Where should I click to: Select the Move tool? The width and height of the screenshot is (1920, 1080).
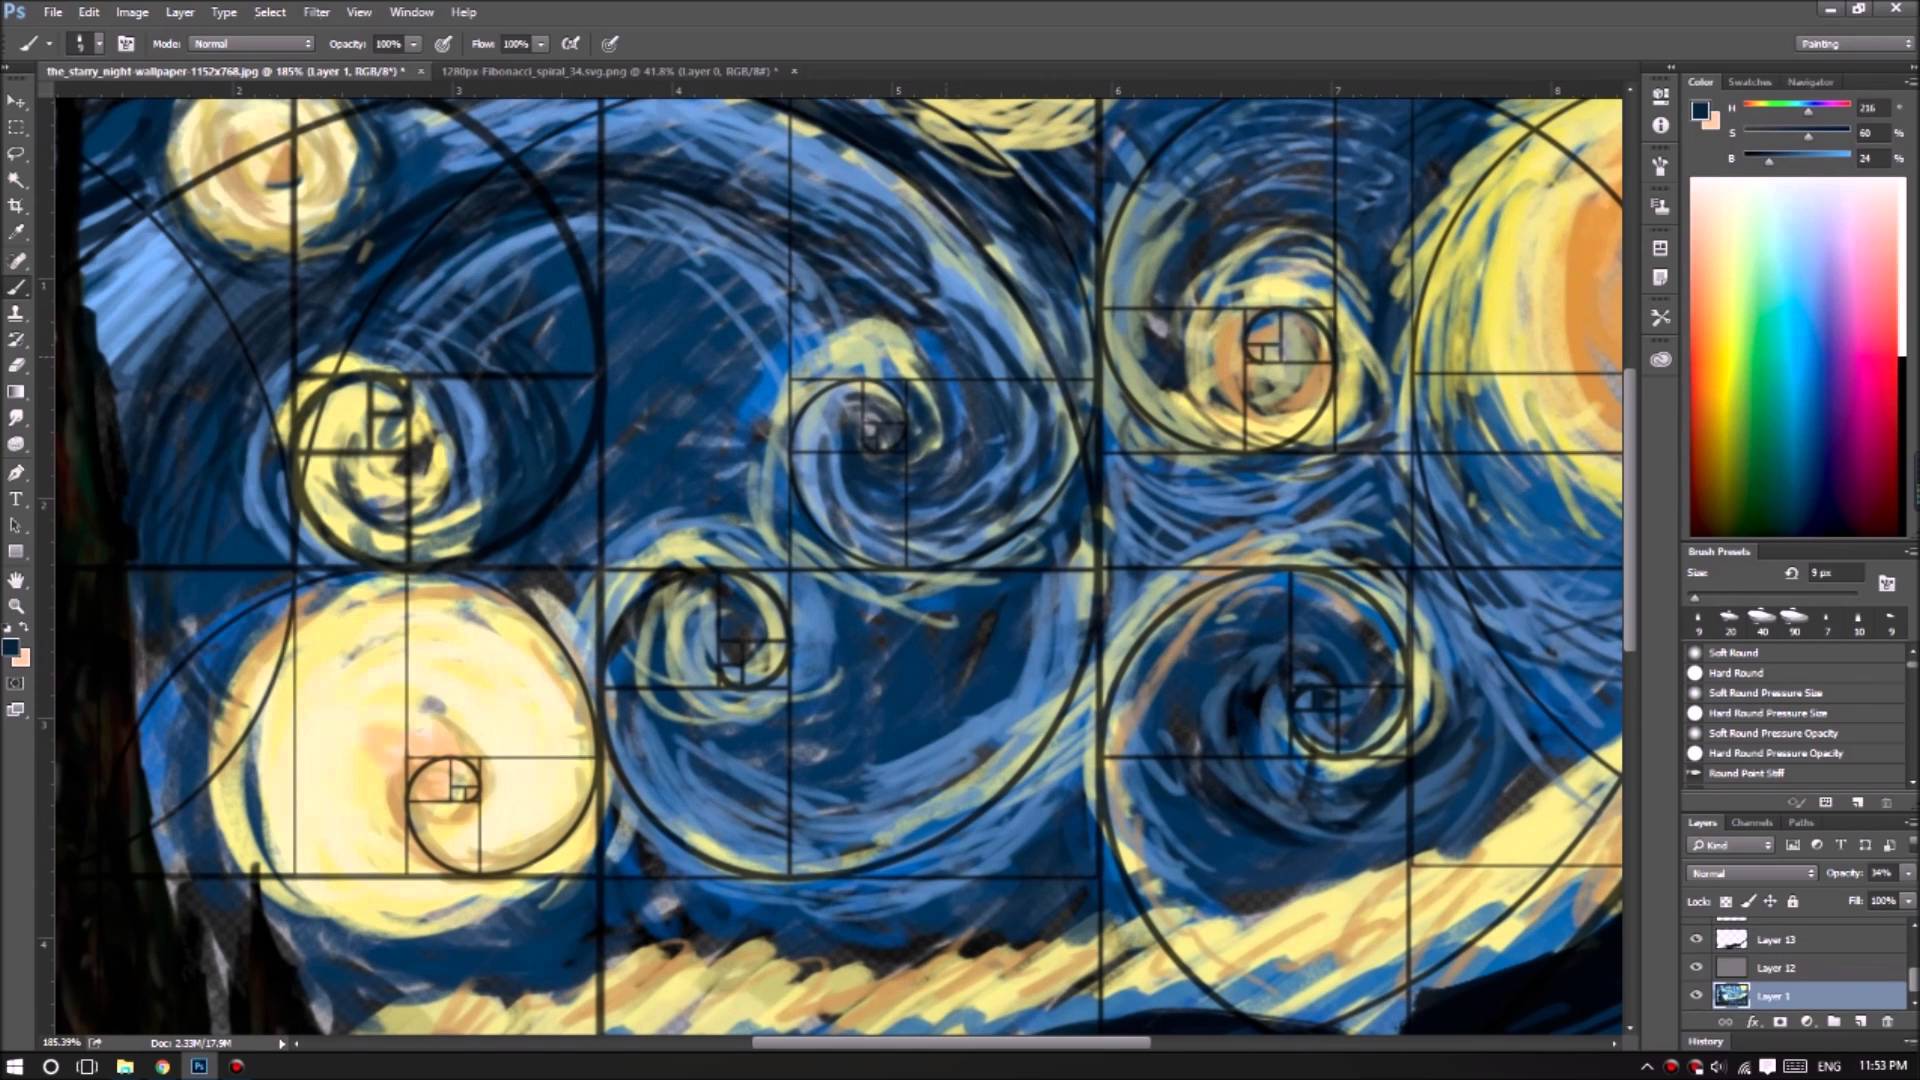(17, 100)
